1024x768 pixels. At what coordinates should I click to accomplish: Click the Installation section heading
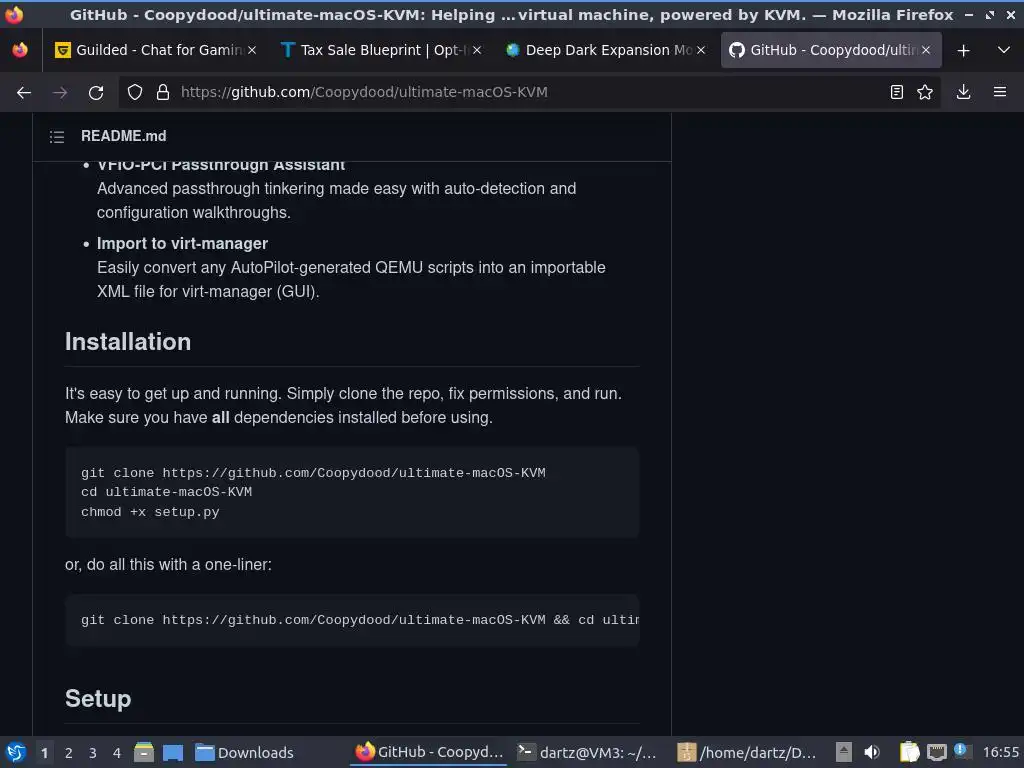click(128, 342)
